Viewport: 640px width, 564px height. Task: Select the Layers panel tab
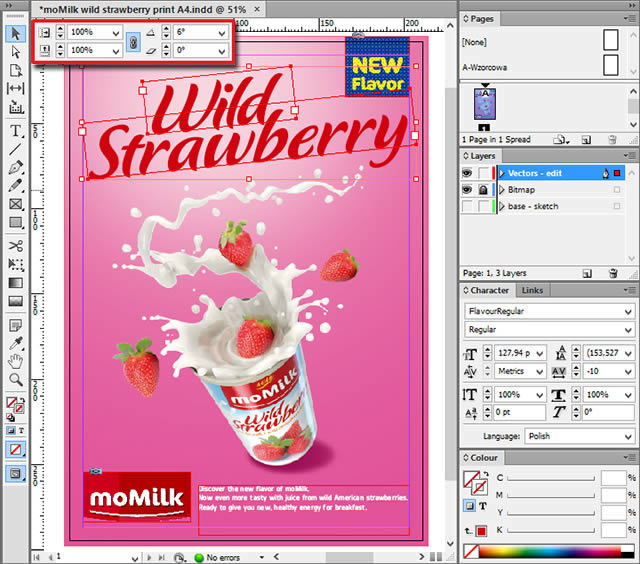pyautogui.click(x=480, y=156)
